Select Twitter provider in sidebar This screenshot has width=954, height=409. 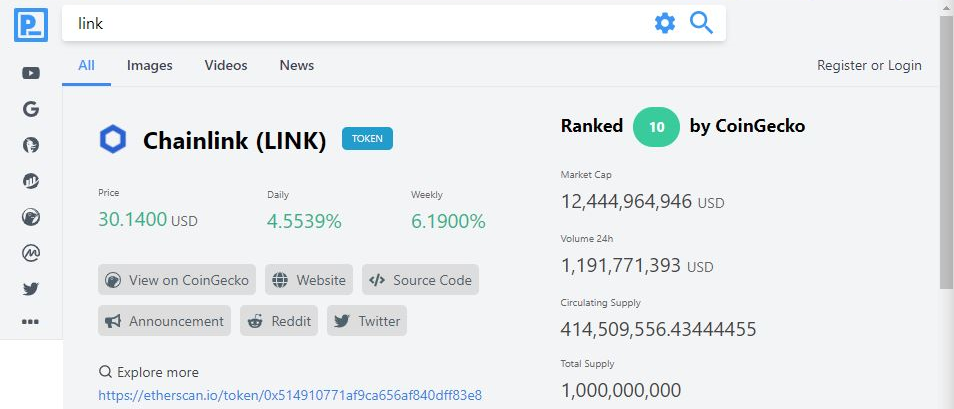[x=31, y=288]
